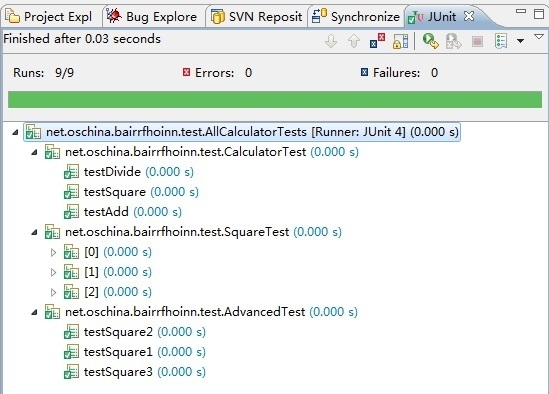Expand the [1] SquareTest parameter node
549x394 pixels.
pyautogui.click(x=53, y=272)
